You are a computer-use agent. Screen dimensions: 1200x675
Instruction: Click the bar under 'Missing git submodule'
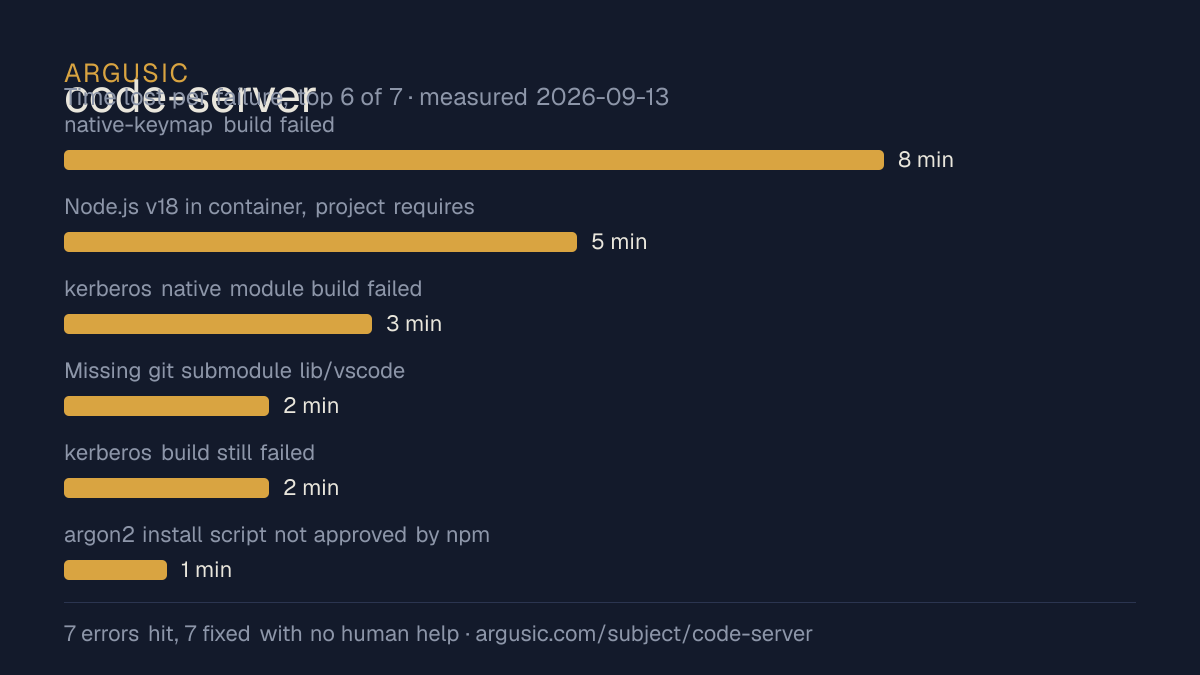click(166, 406)
